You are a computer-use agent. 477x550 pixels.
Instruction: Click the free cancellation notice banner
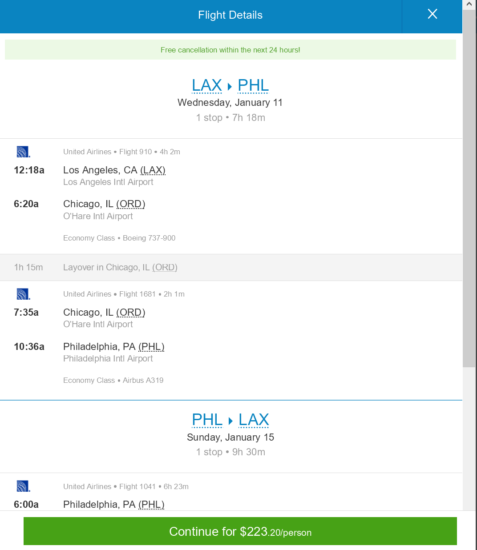point(230,50)
